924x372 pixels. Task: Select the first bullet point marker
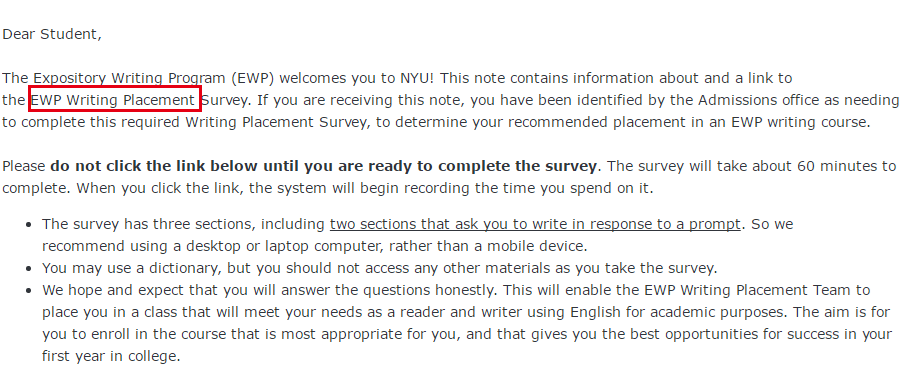click(x=29, y=225)
